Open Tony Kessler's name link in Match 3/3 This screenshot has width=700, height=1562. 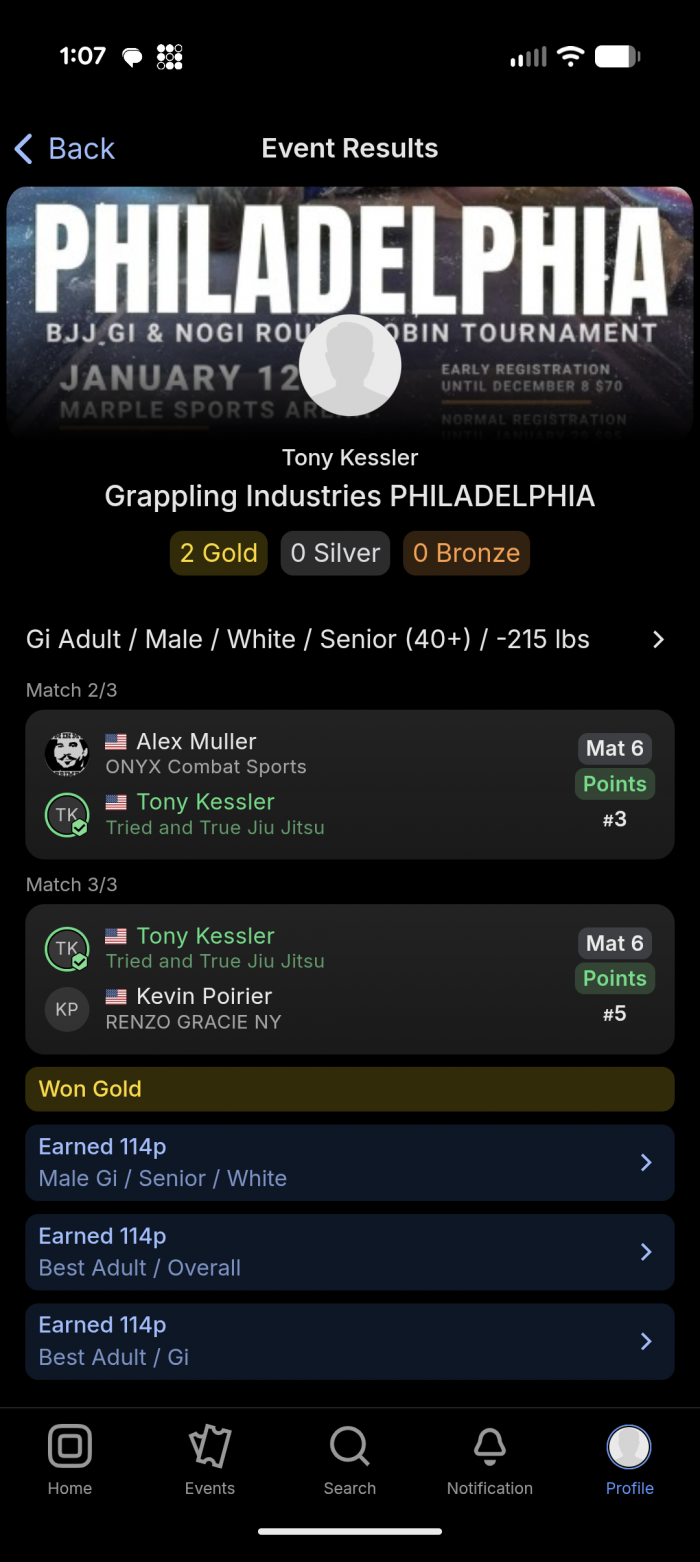(205, 936)
